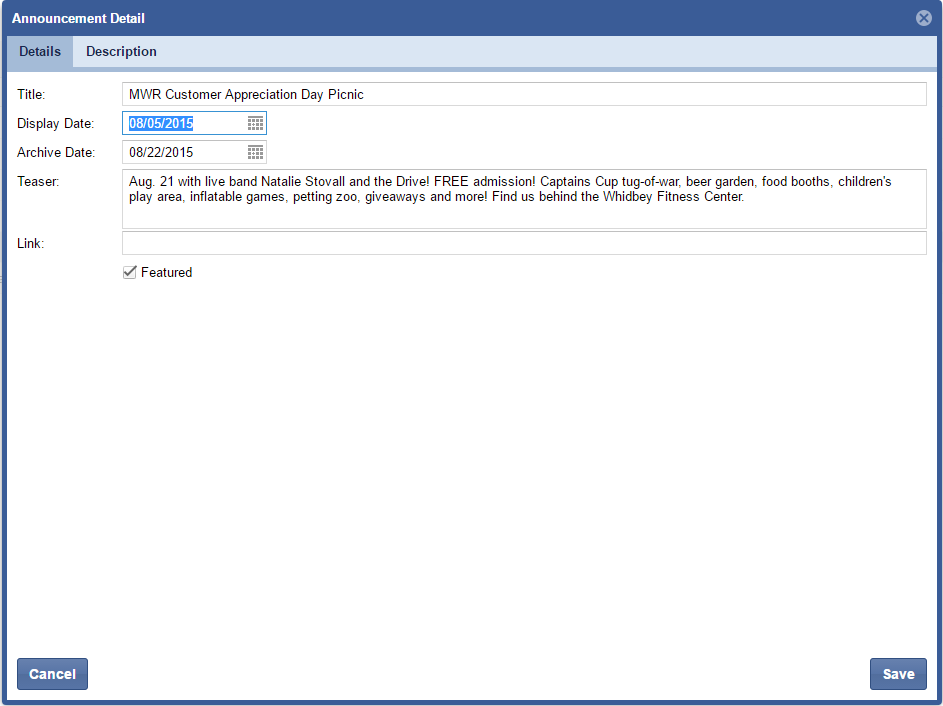Uncheck the Featured checkbox
The height and width of the screenshot is (706, 943).
(x=129, y=272)
